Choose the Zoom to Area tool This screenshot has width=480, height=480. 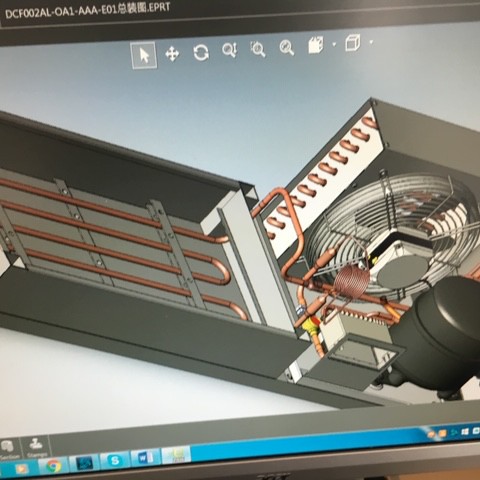(258, 49)
